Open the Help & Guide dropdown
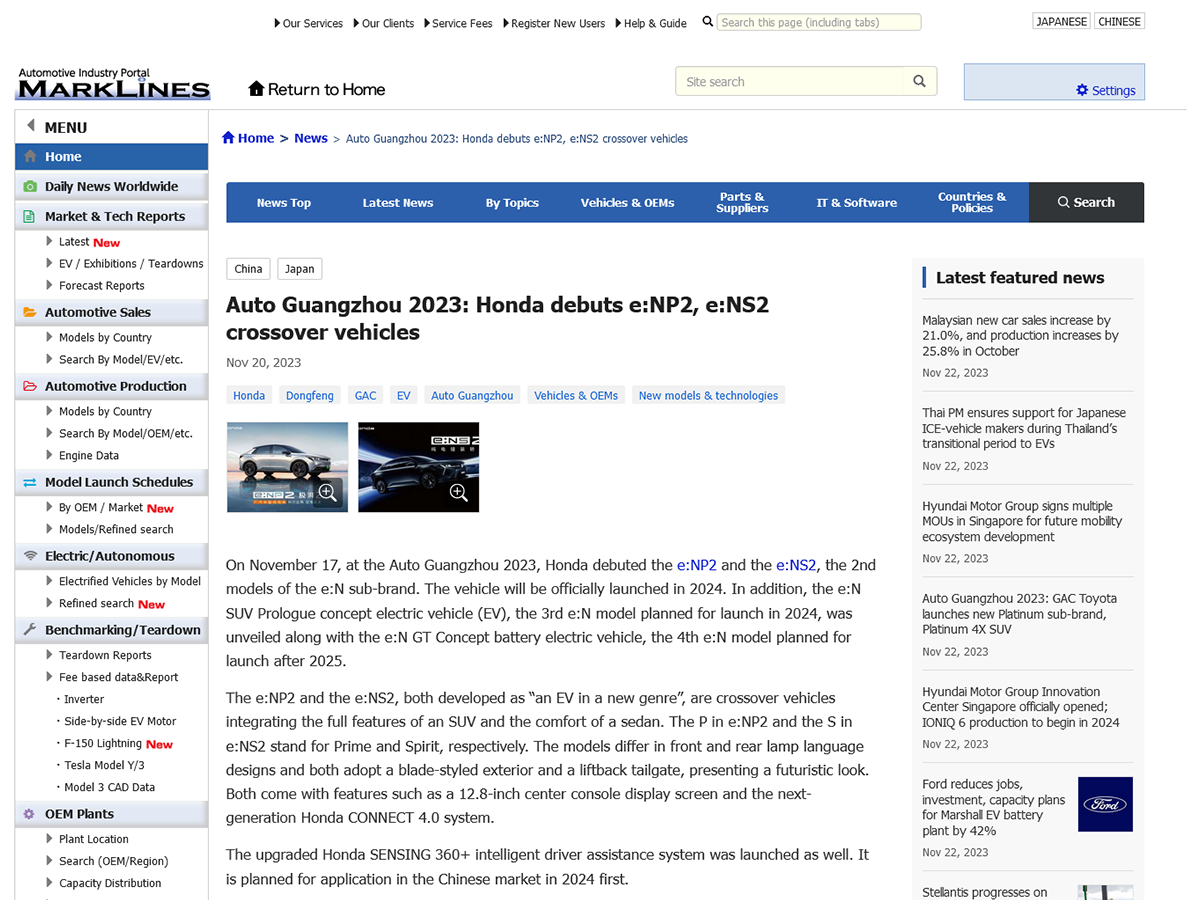Viewport: 1200px width, 900px height. (651, 23)
